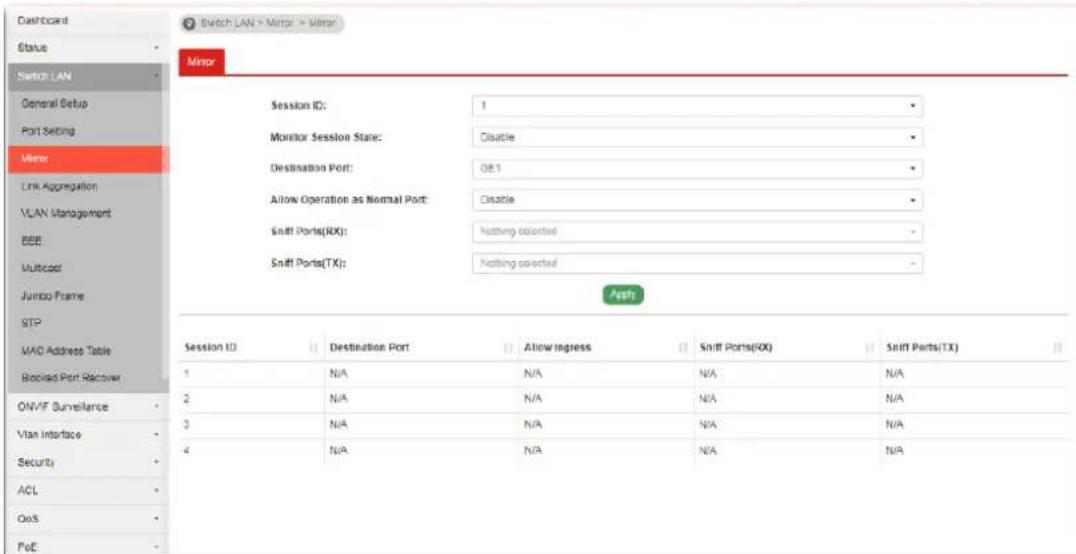This screenshot has height=554, width=1076.
Task: Open Allow Operation as Normal Port dropdown
Action: coord(697,200)
